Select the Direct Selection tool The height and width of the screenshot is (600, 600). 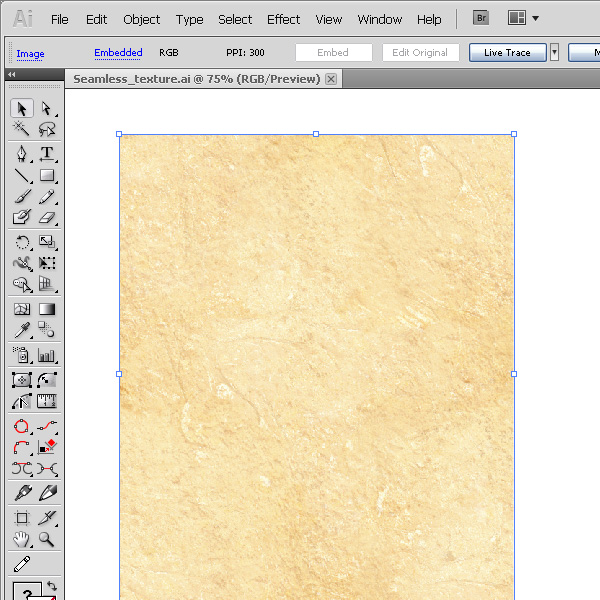pos(46,108)
